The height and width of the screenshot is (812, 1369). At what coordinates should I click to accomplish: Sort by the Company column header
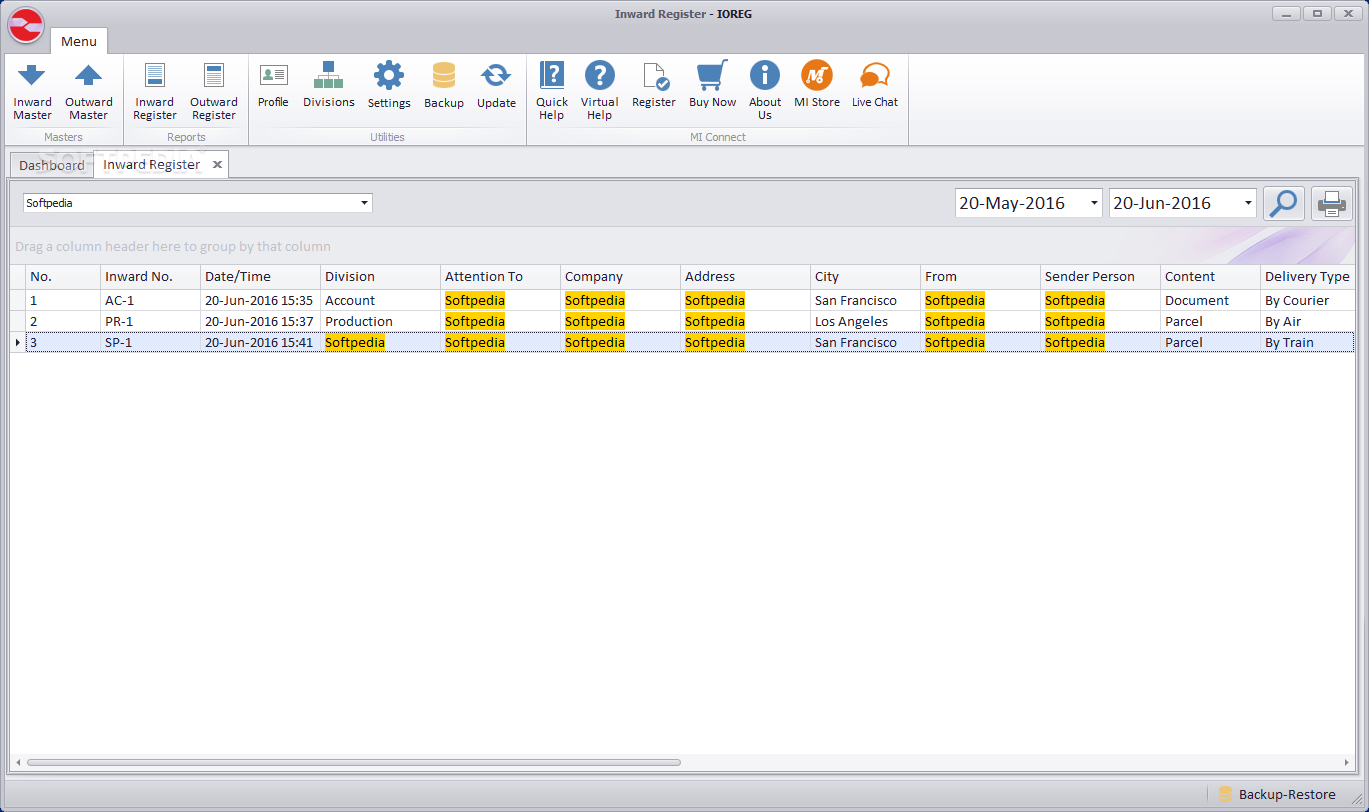click(620, 277)
